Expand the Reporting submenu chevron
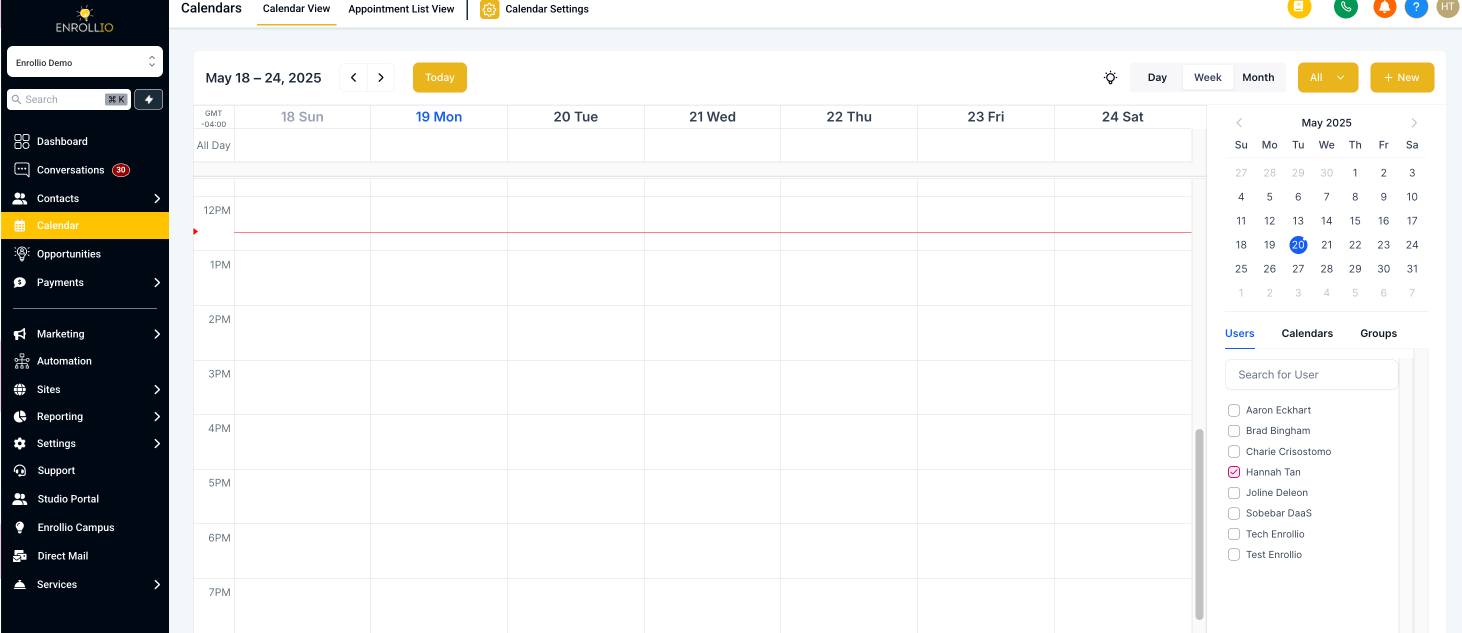 (157, 416)
